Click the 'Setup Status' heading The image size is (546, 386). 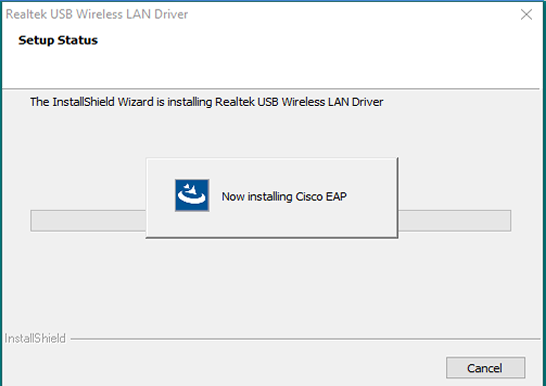pyautogui.click(x=58, y=40)
